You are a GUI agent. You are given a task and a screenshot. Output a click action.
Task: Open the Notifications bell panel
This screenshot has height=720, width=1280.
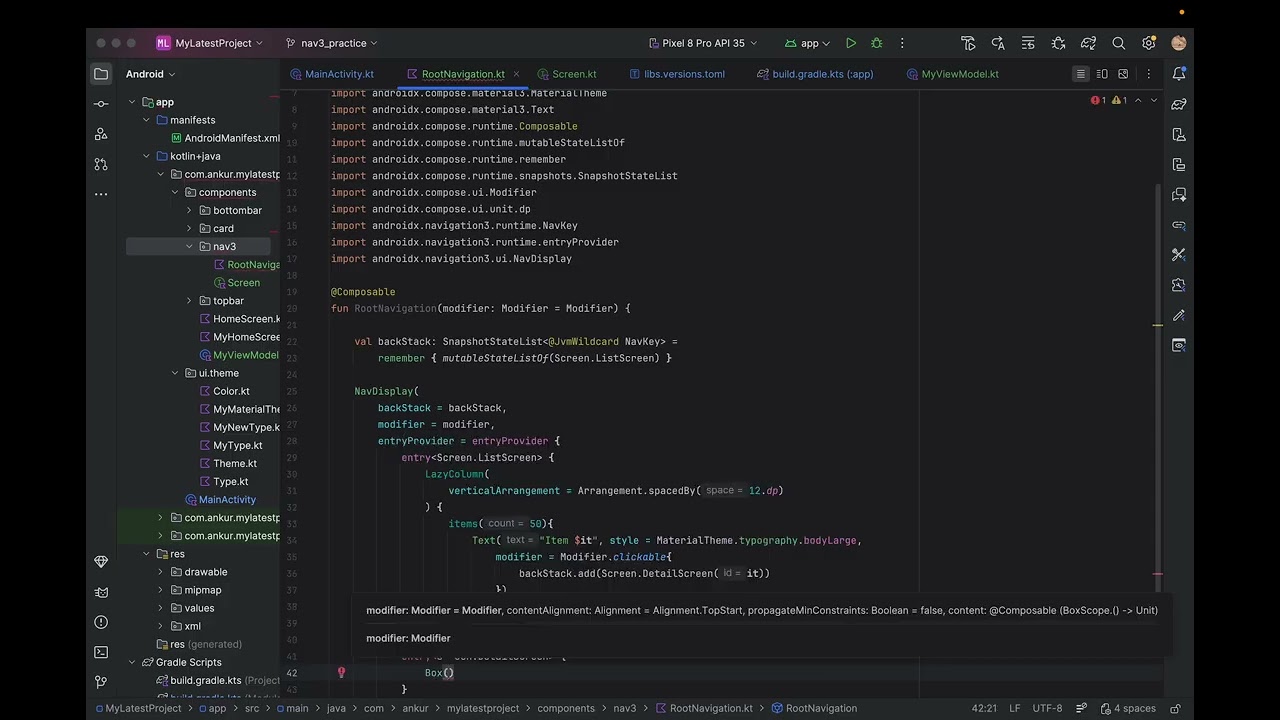(1179, 74)
